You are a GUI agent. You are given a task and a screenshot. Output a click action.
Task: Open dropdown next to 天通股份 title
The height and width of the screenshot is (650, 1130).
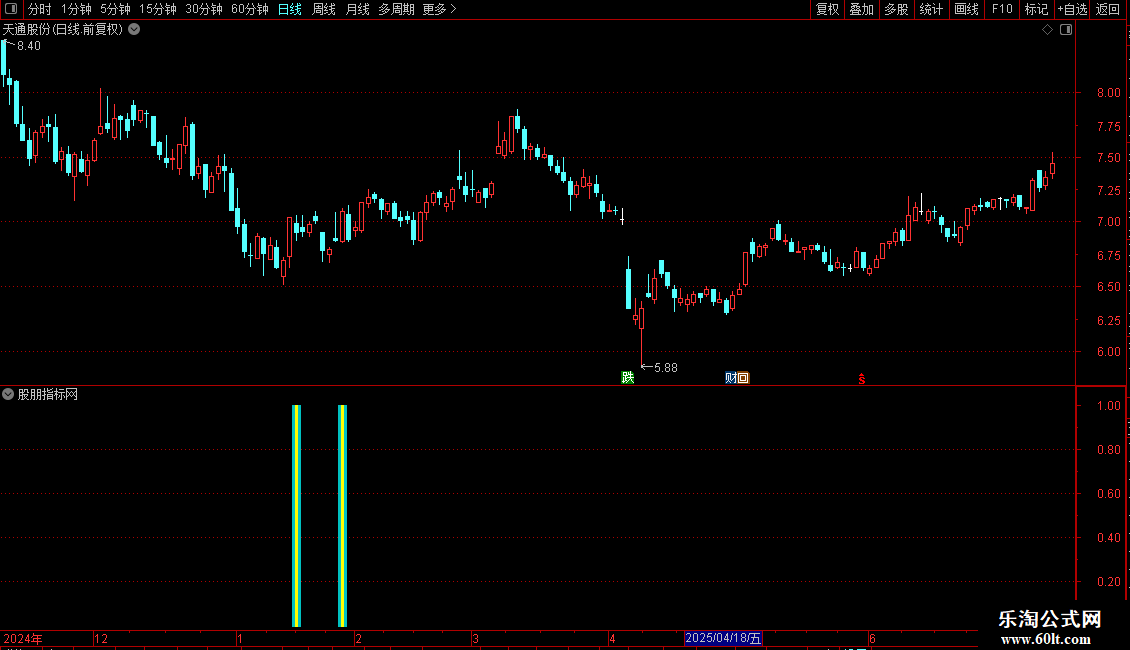point(134,30)
